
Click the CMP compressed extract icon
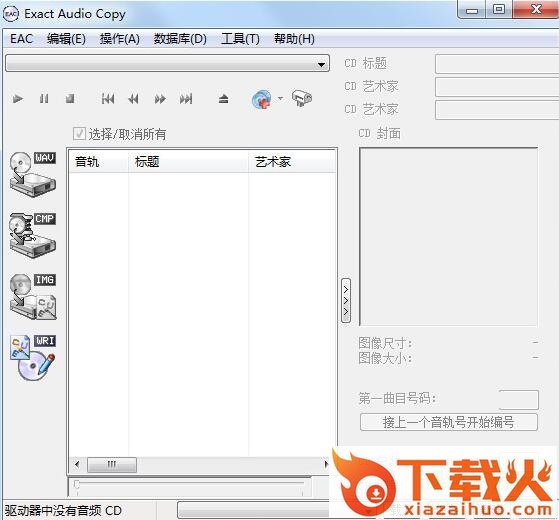coord(33,235)
